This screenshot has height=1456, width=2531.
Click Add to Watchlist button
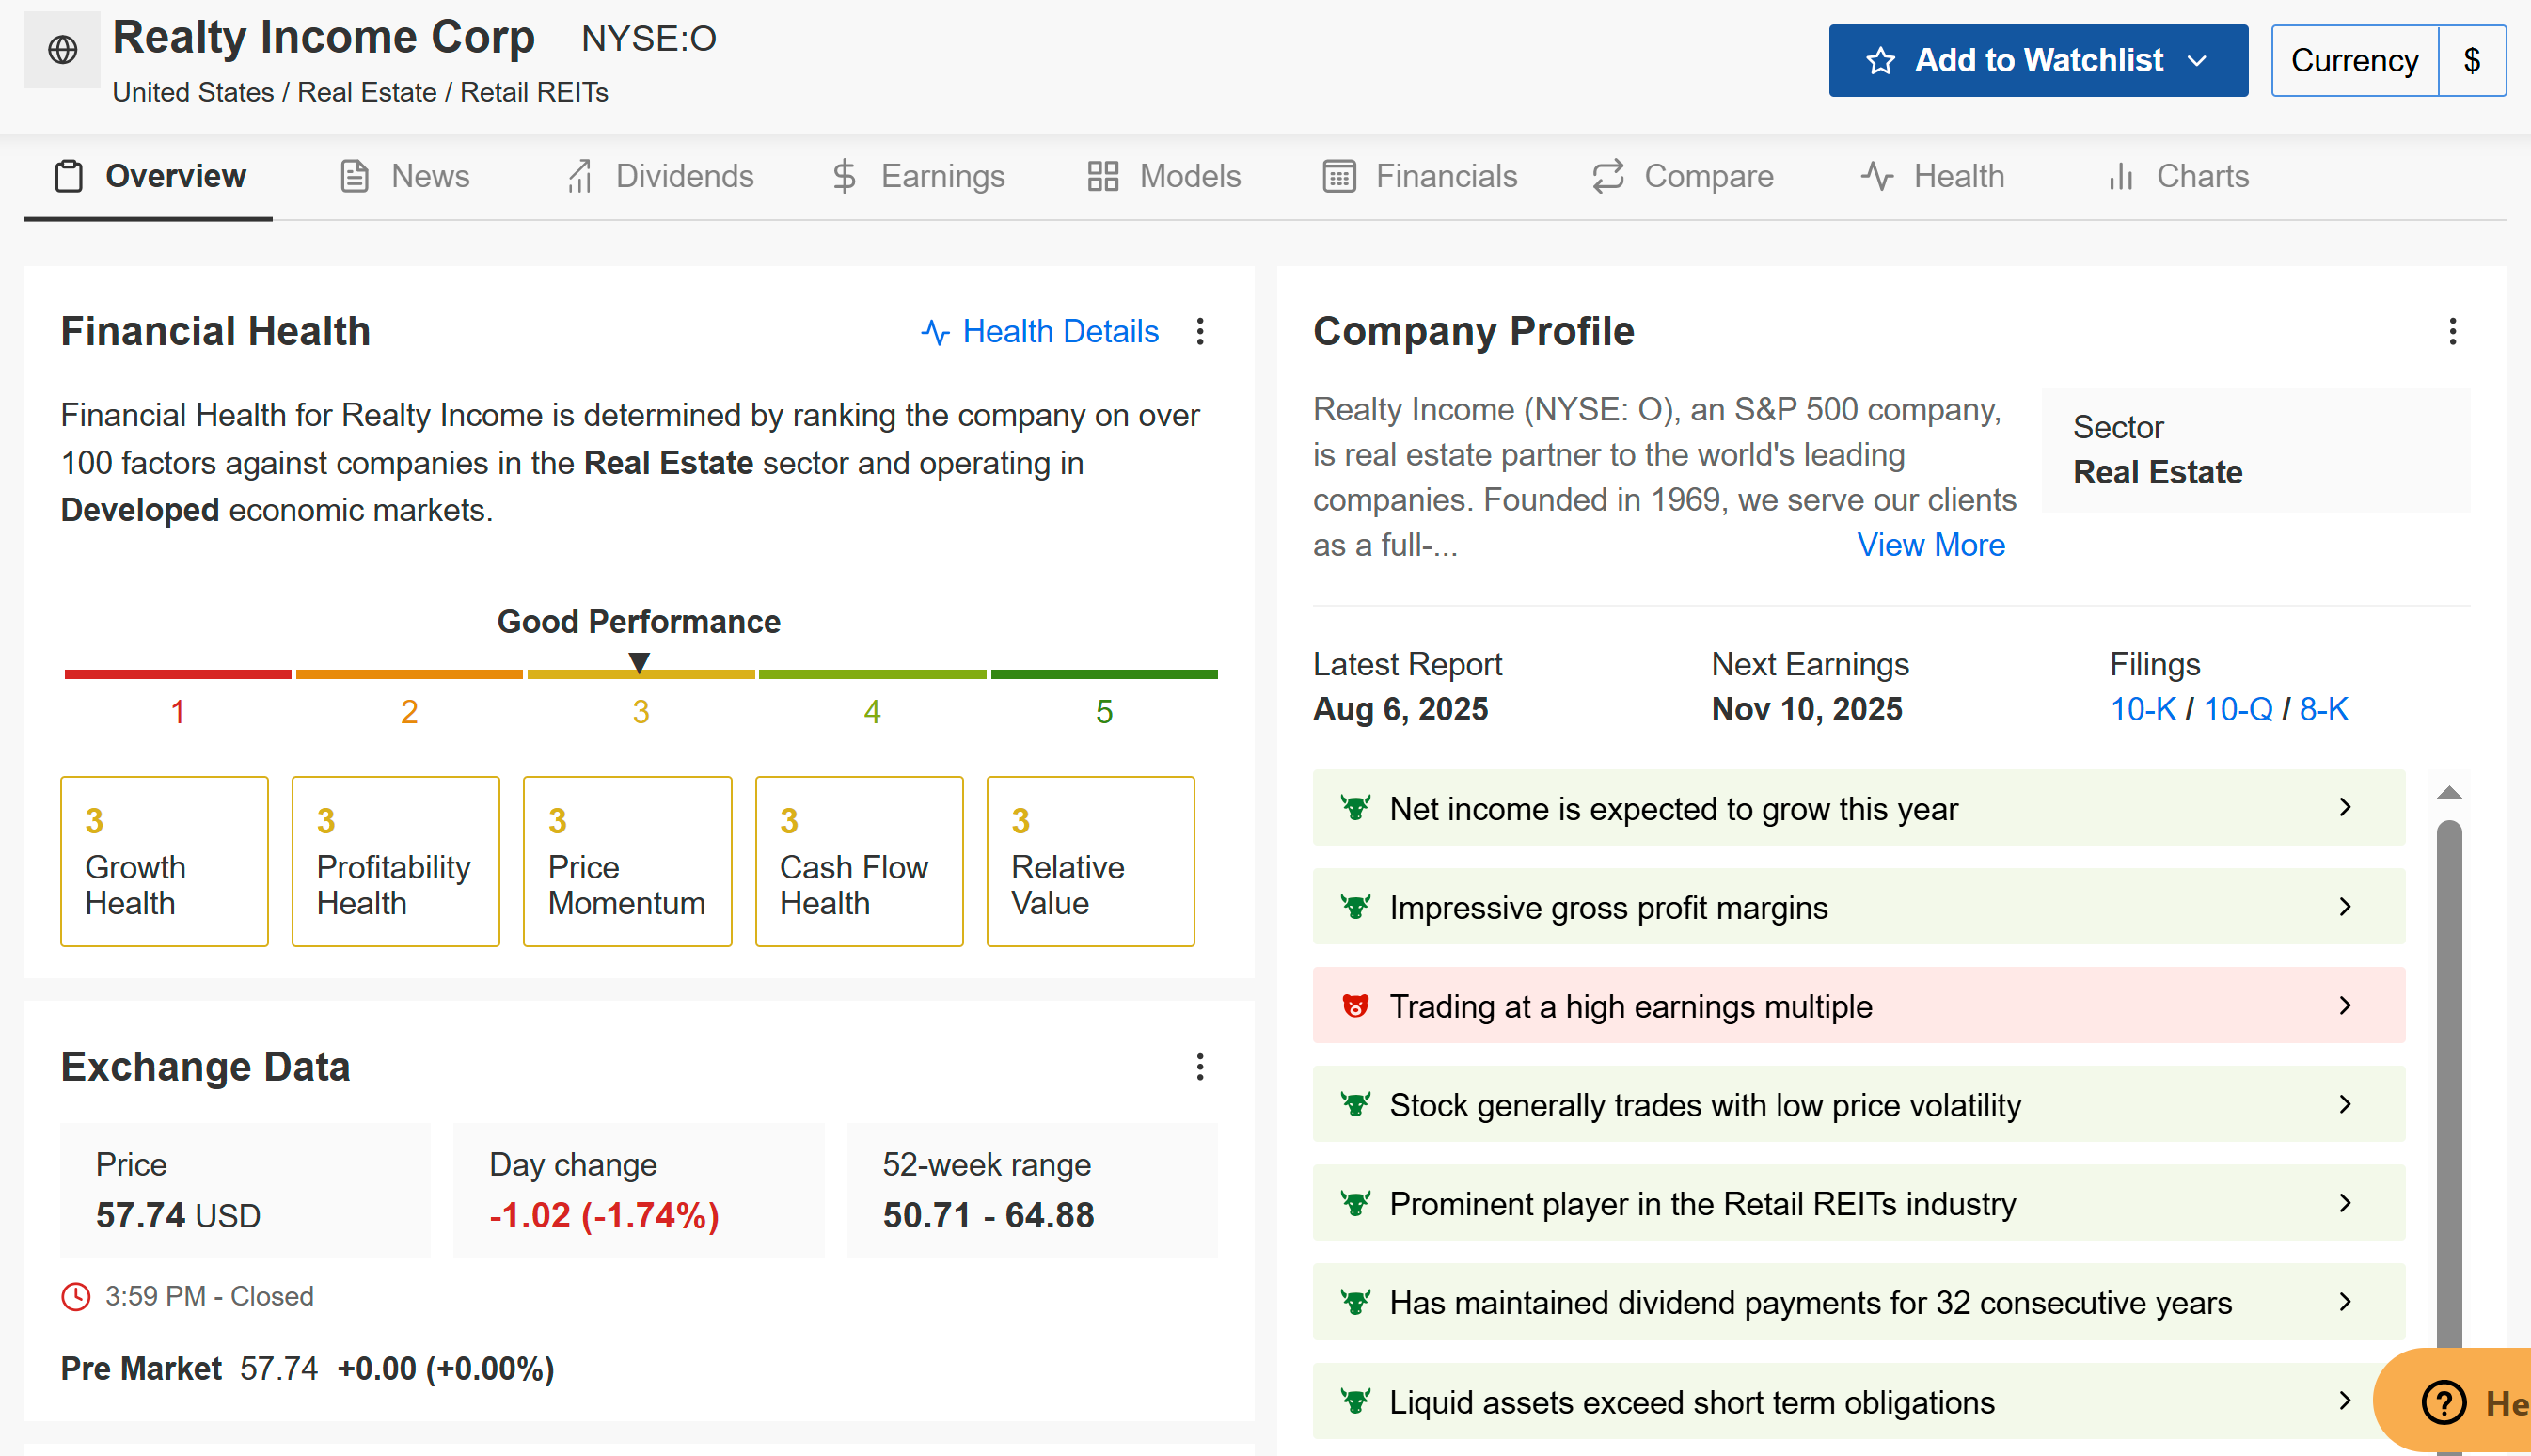[2038, 61]
